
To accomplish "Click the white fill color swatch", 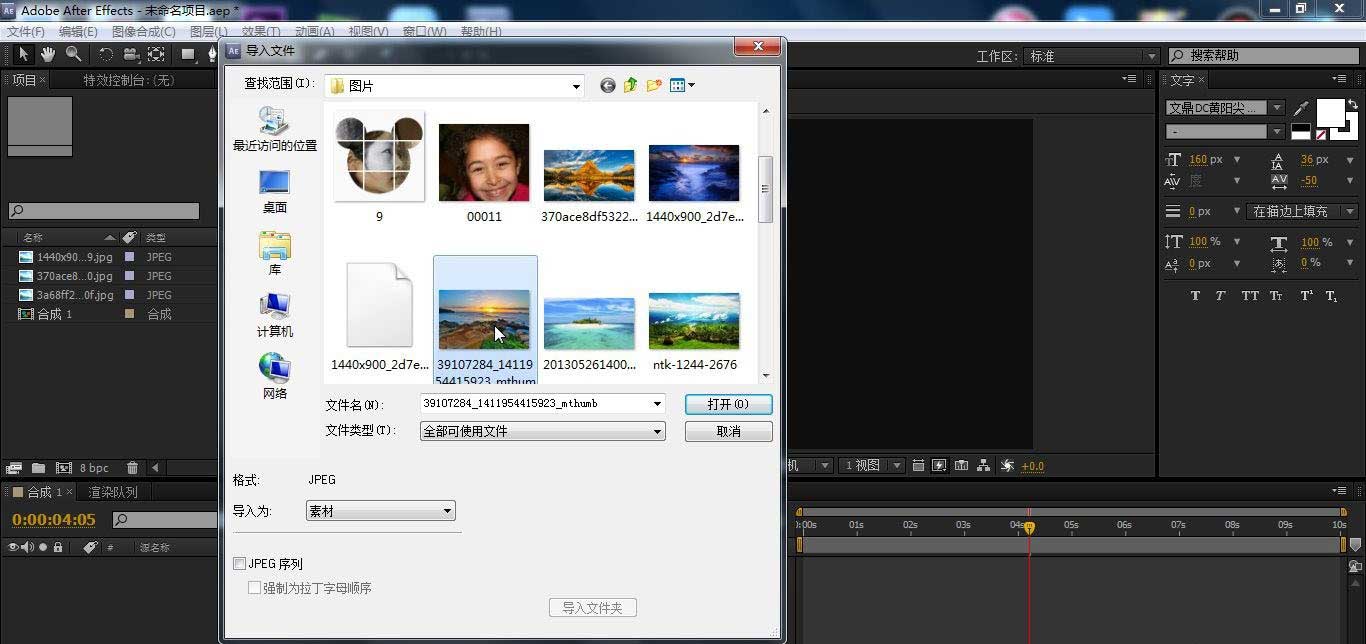I will (x=1329, y=112).
